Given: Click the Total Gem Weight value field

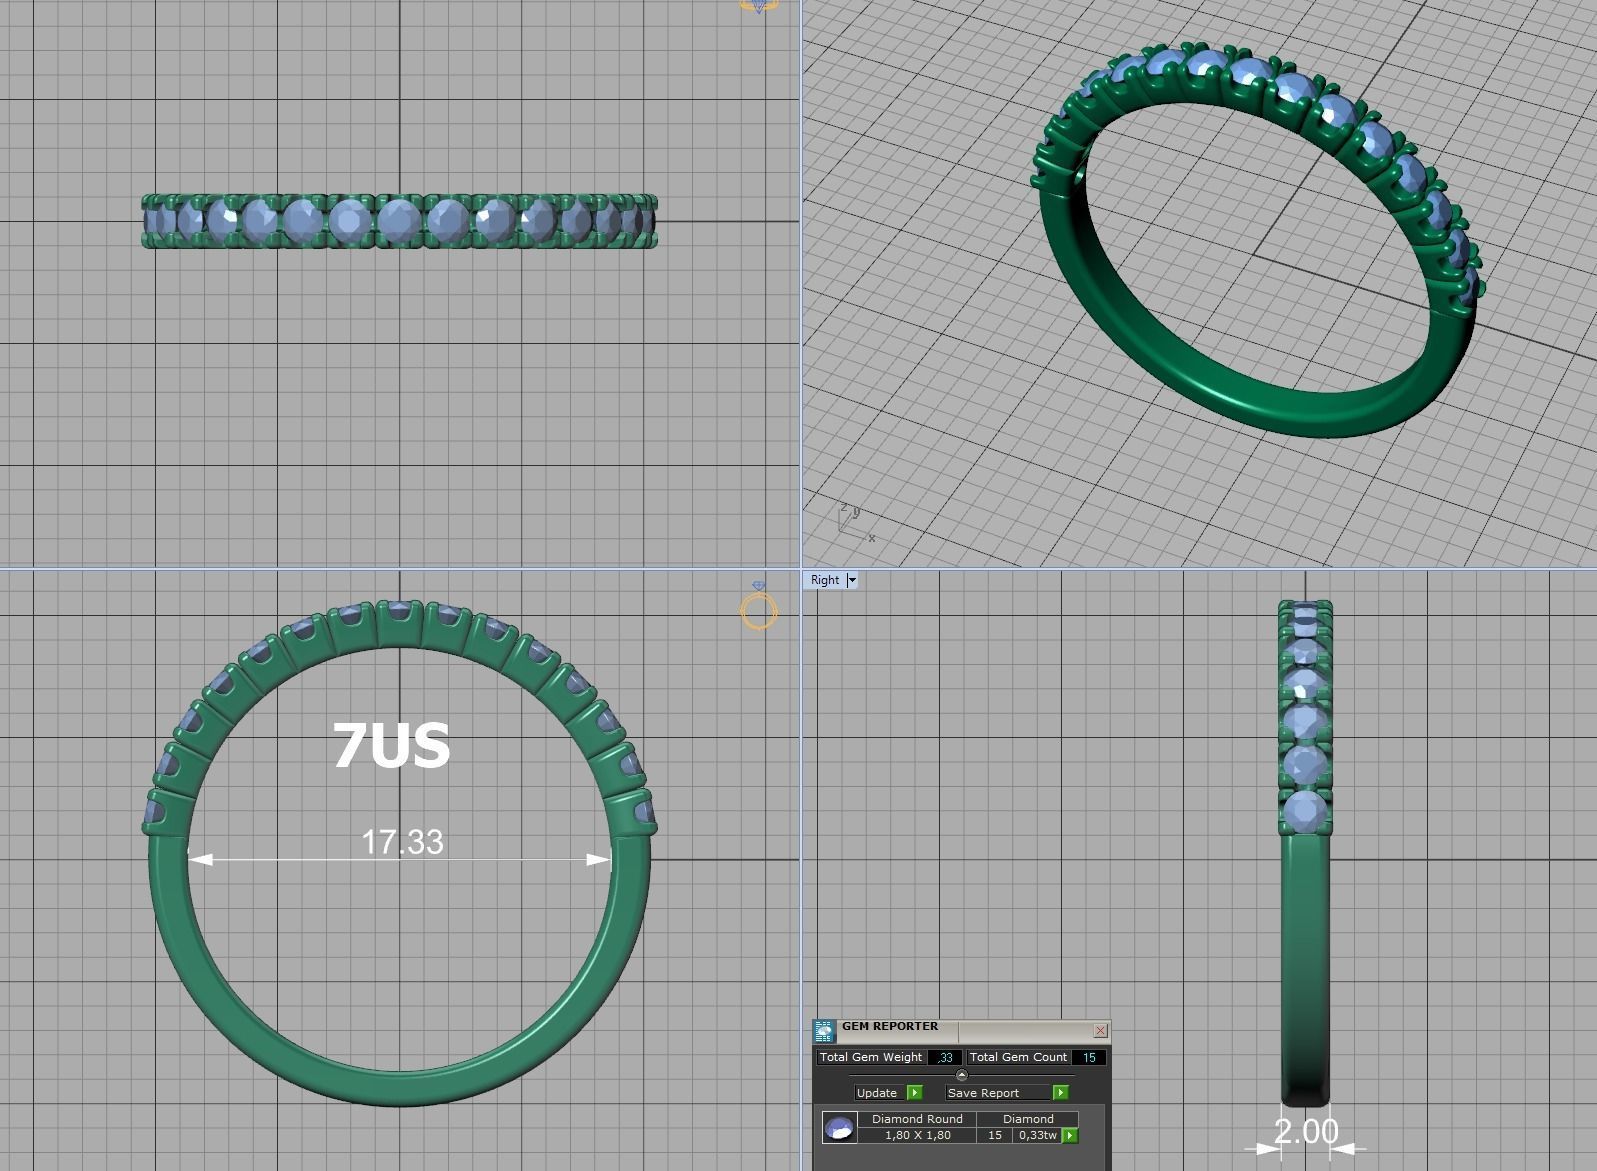Looking at the screenshot, I should click(x=945, y=1057).
